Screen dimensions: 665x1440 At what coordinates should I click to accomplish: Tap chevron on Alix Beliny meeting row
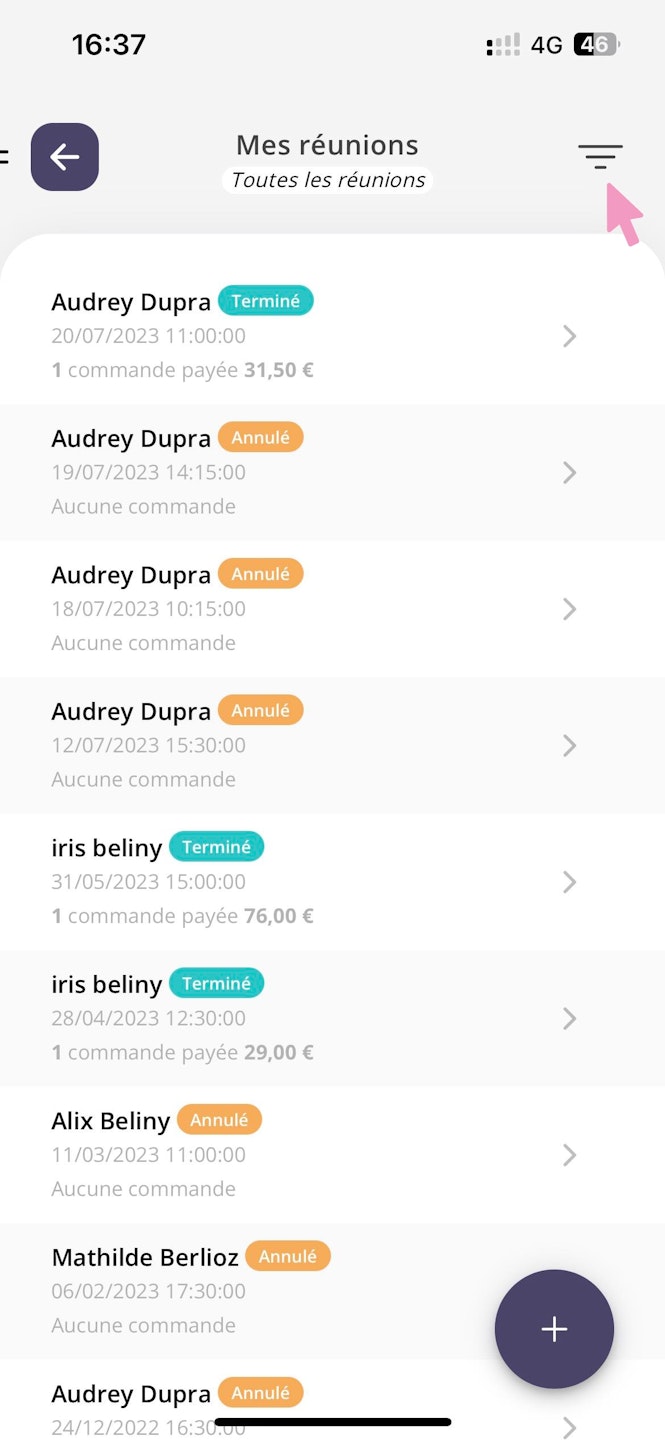tap(569, 1155)
